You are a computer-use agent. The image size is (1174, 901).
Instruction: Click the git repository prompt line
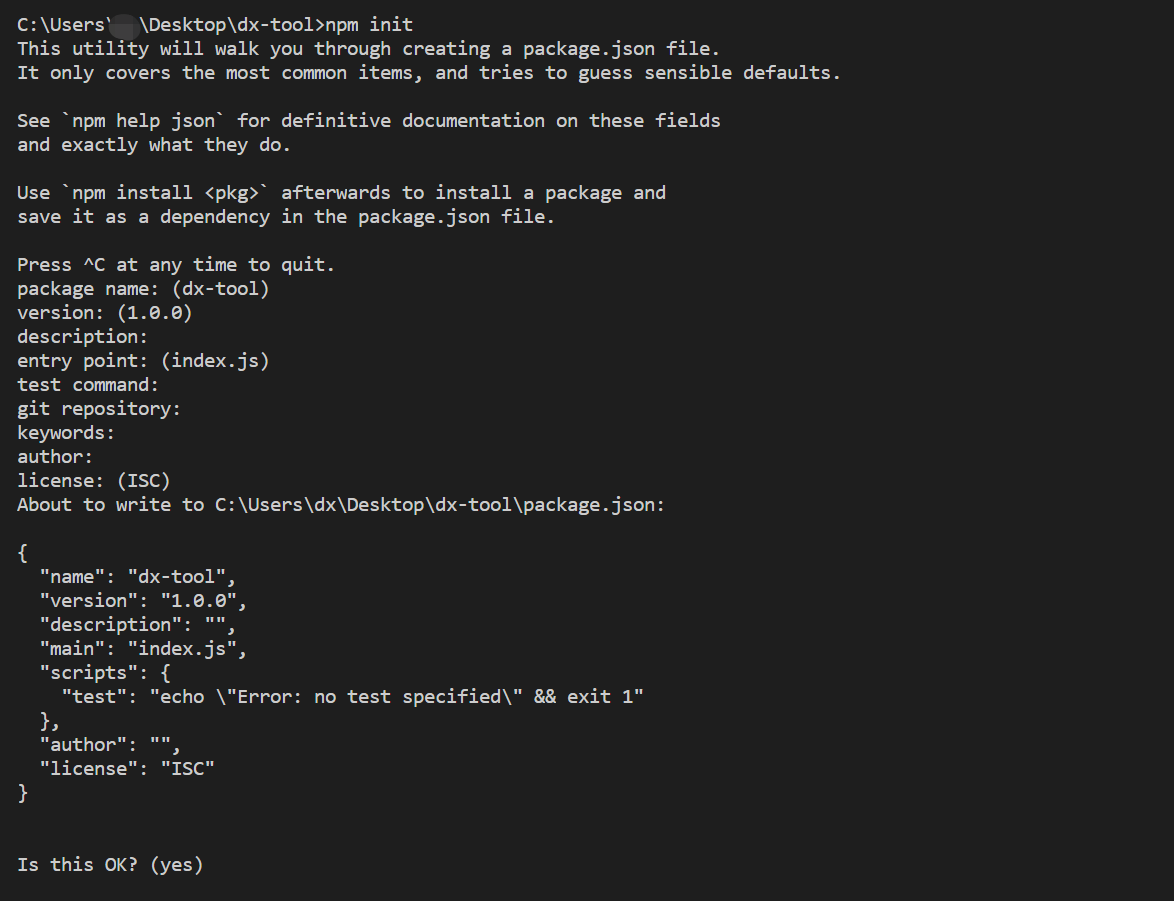click(99, 408)
